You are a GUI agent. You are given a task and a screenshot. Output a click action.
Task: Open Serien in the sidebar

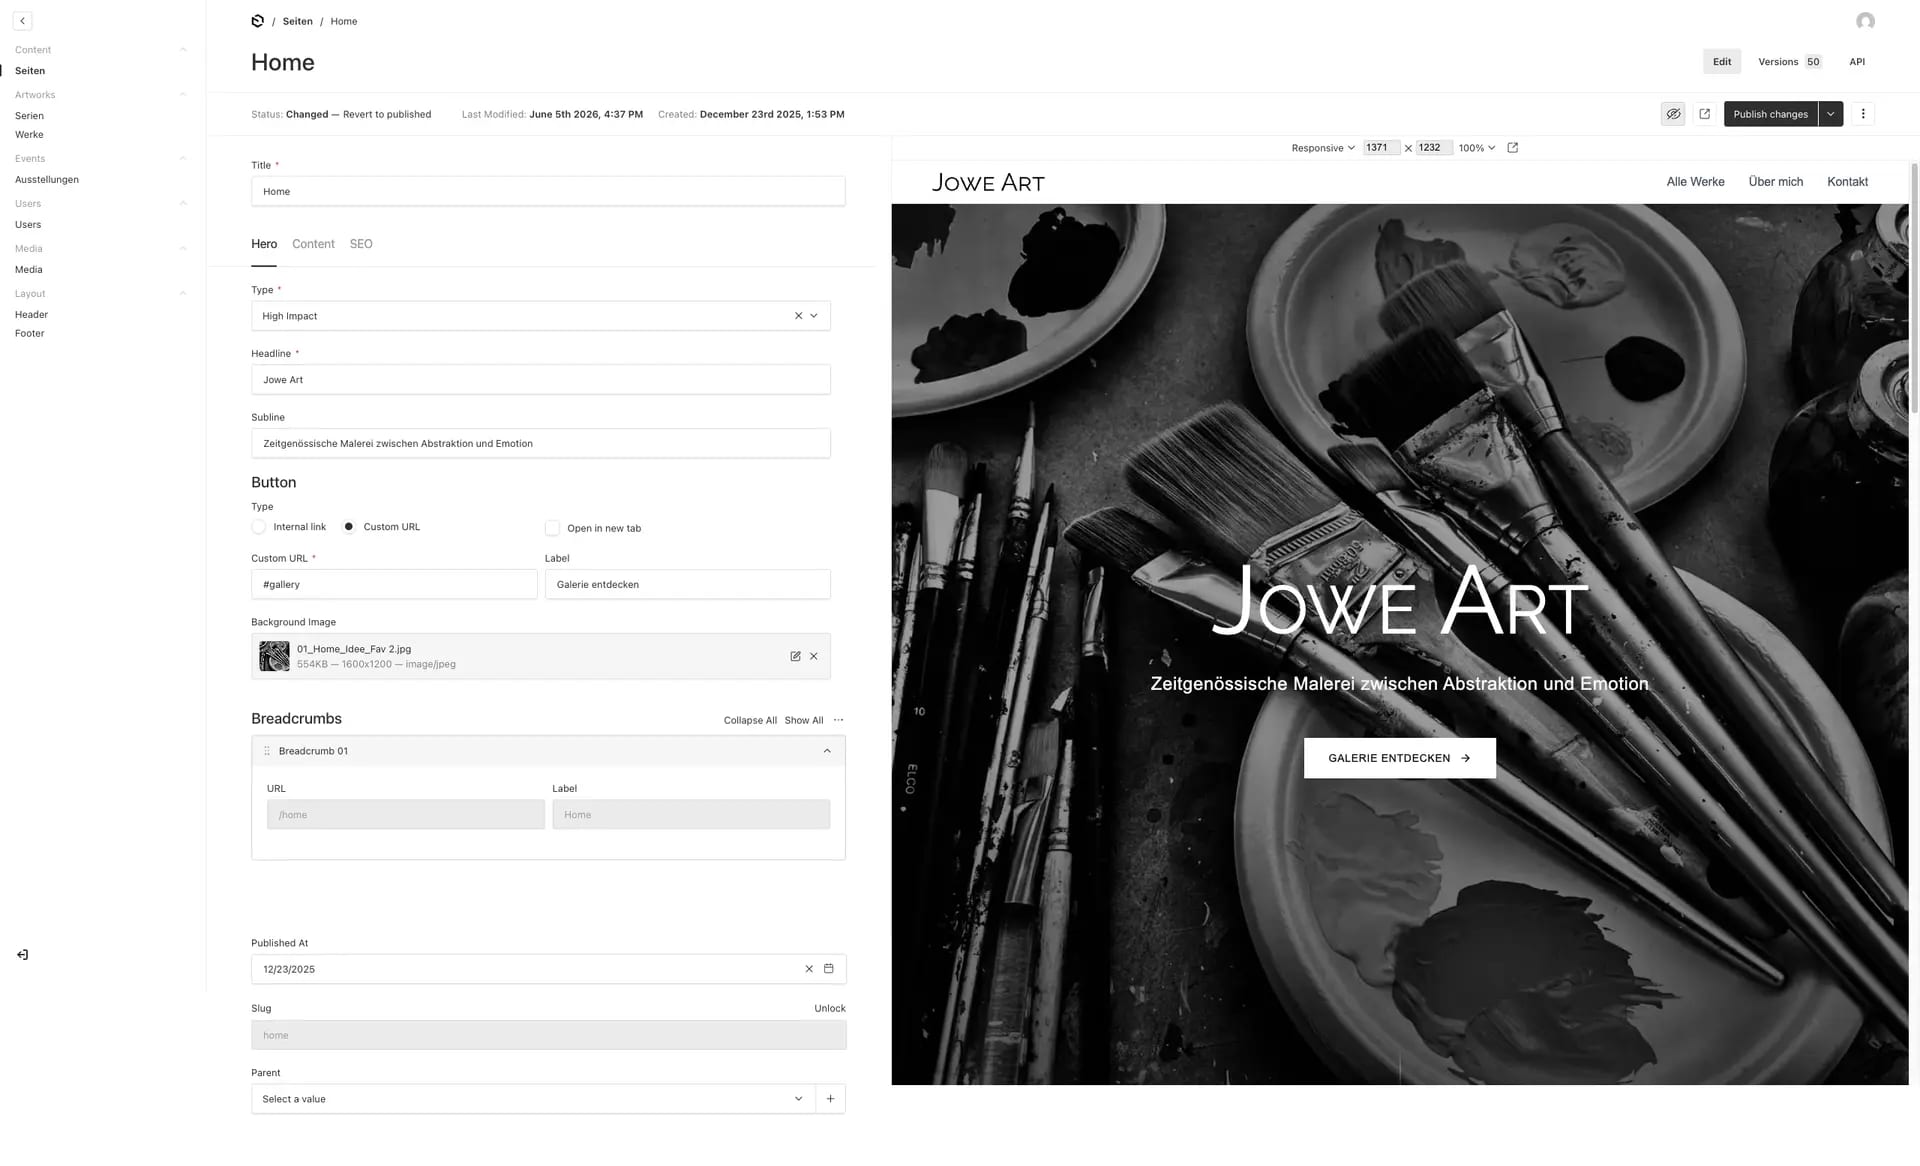(29, 116)
